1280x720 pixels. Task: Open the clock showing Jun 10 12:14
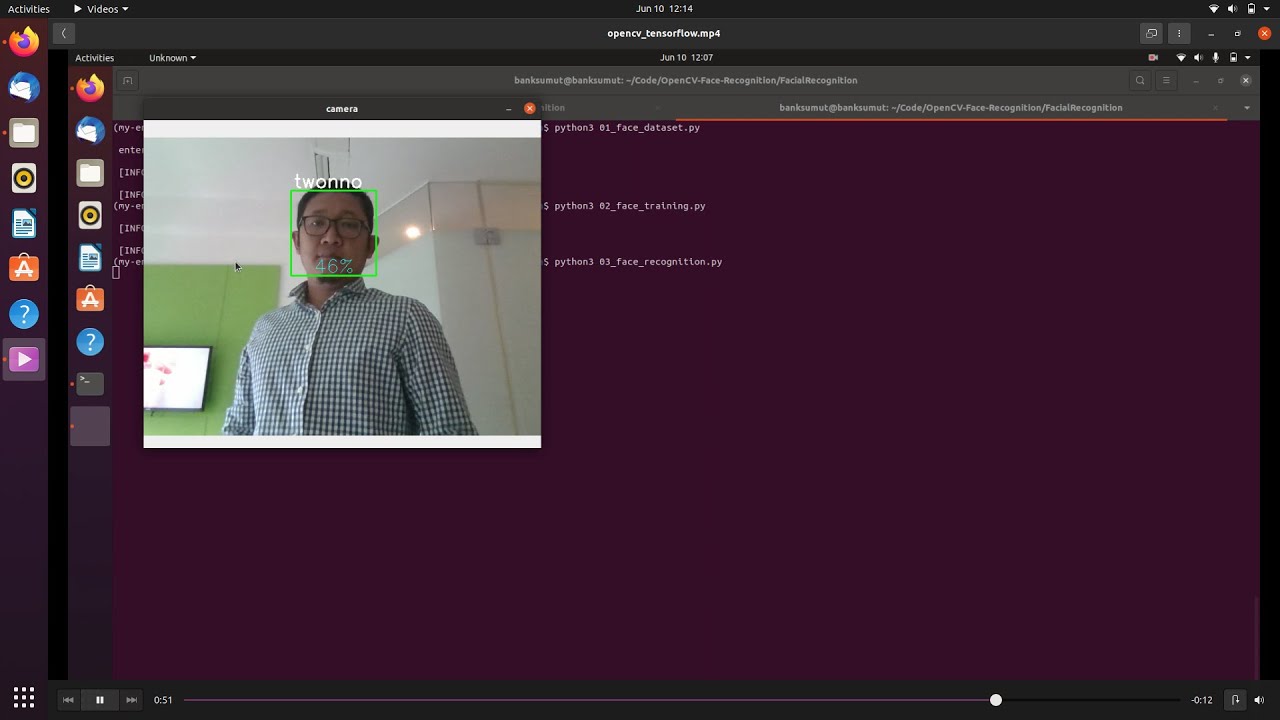tap(664, 9)
